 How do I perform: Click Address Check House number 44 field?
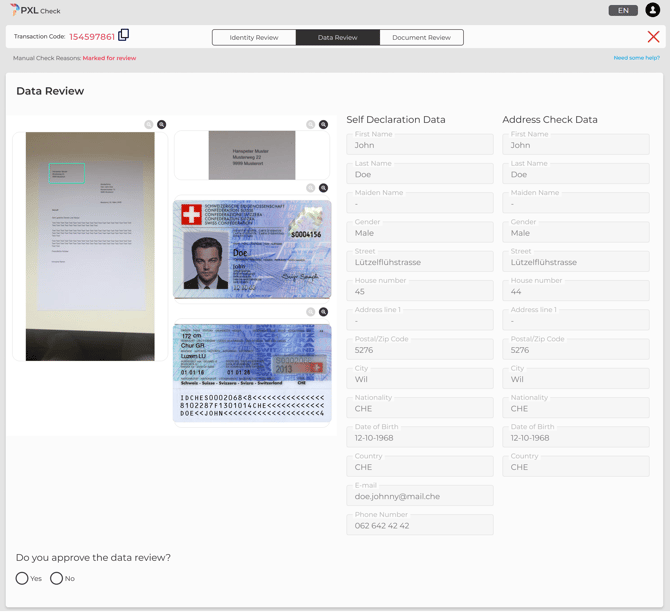(576, 291)
